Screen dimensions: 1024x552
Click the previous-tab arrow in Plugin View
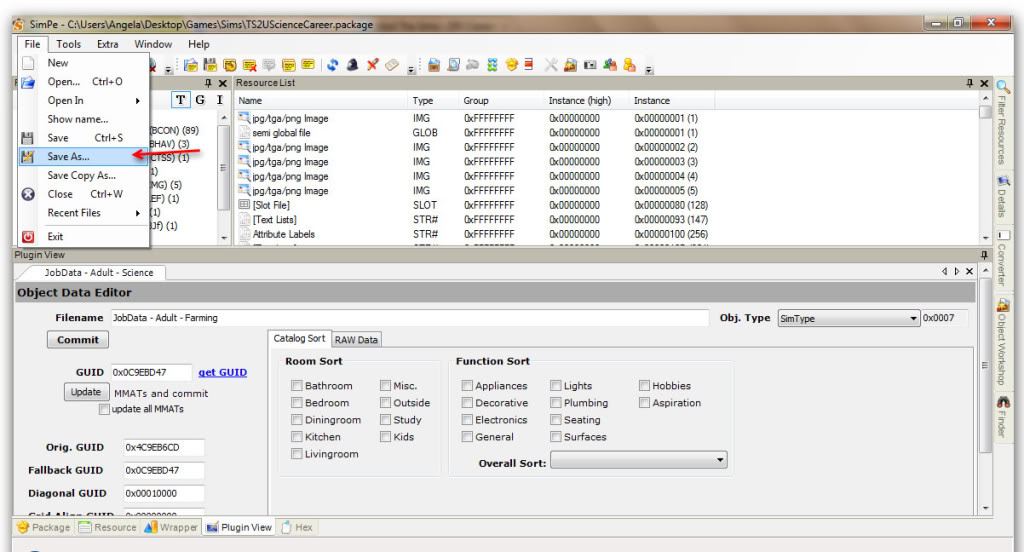[x=944, y=271]
